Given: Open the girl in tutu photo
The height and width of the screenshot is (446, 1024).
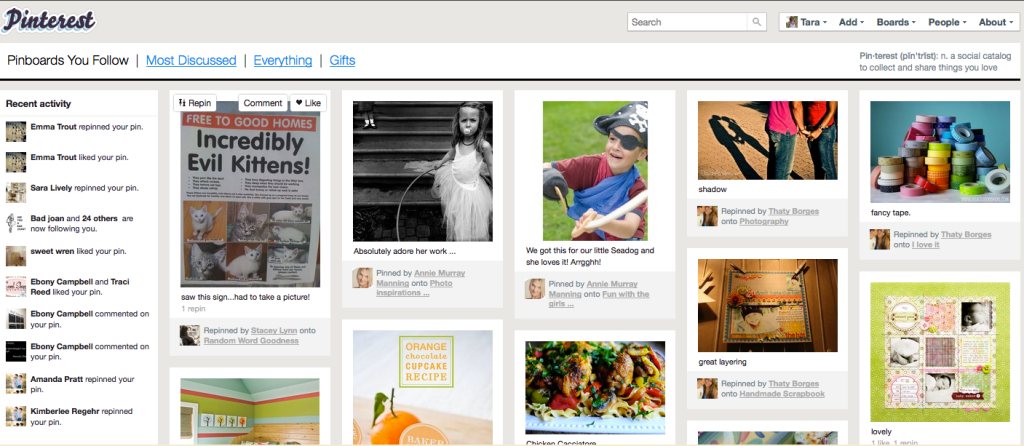Looking at the screenshot, I should coord(423,171).
